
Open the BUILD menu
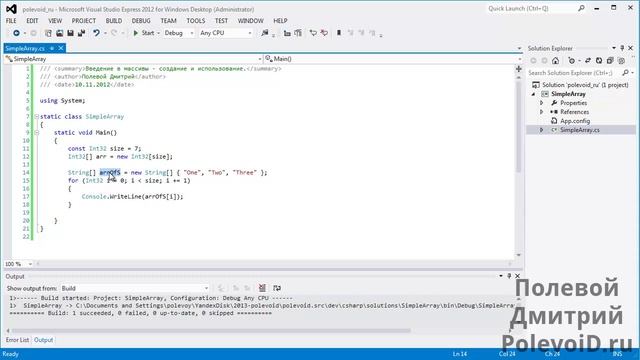click(x=113, y=21)
